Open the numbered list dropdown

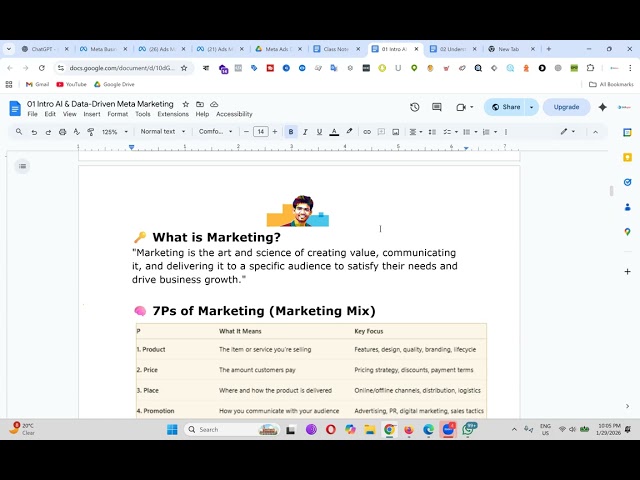[x=489, y=131]
